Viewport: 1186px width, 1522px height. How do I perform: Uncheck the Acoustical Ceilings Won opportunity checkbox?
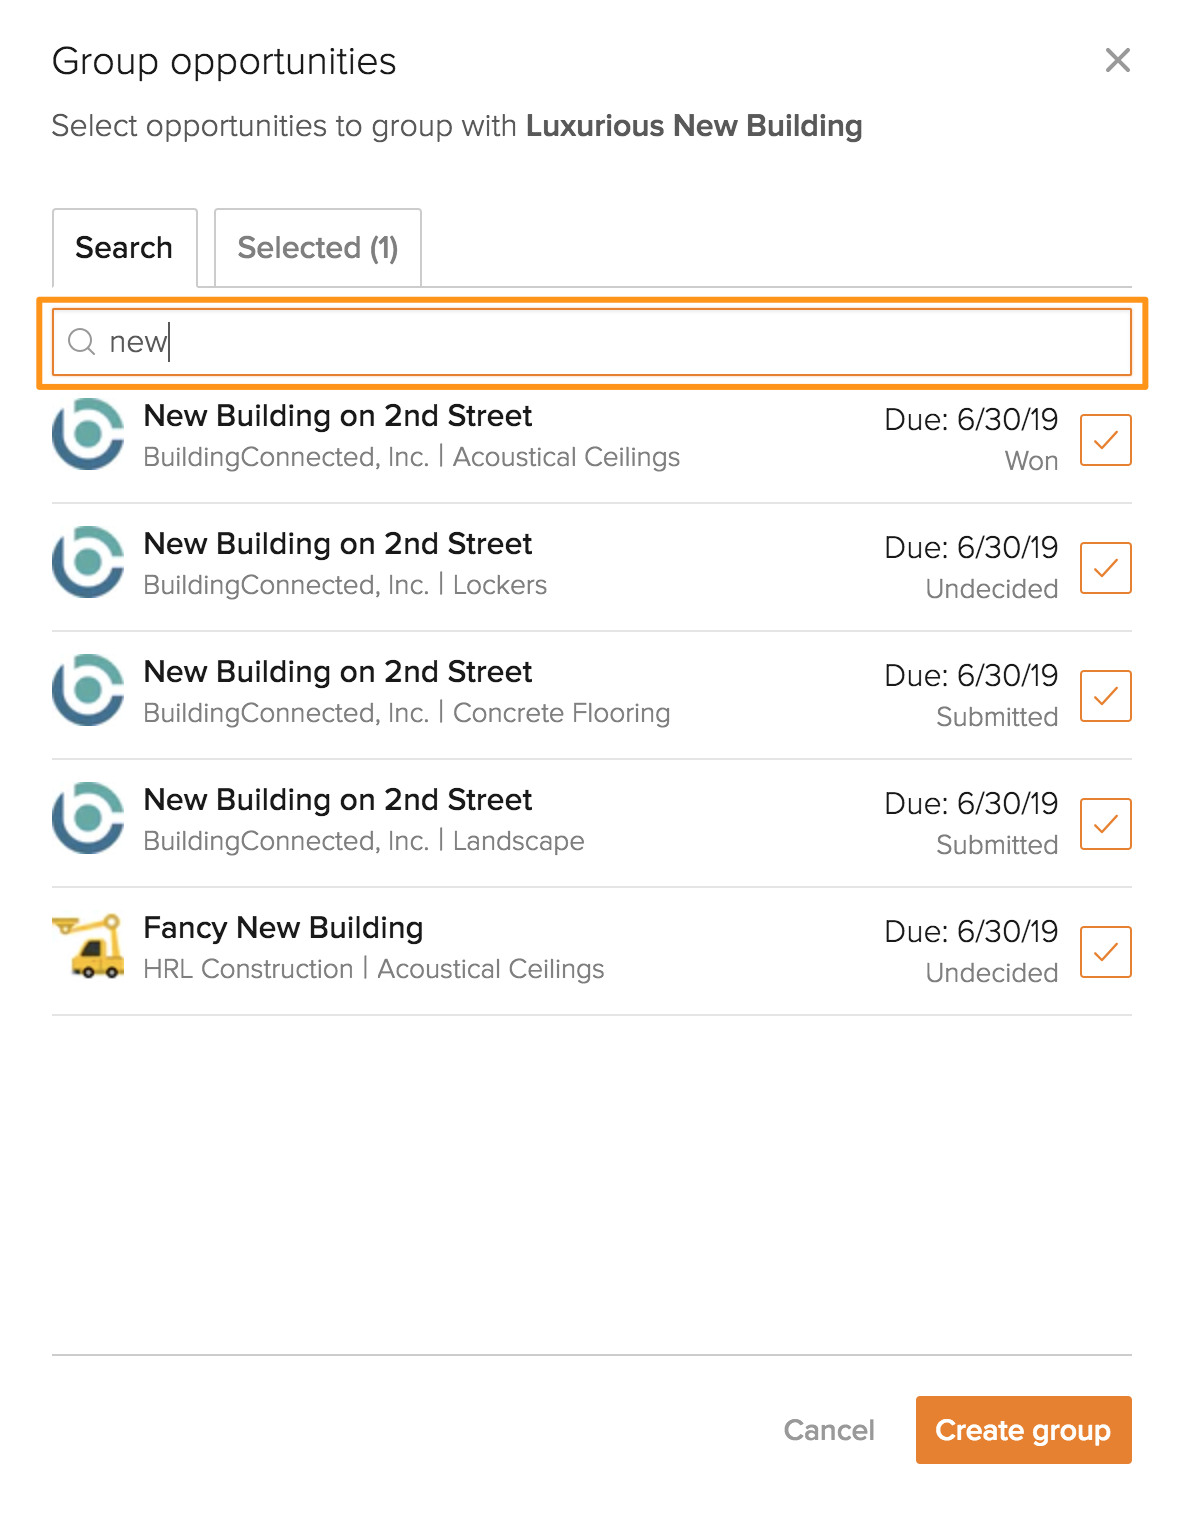[x=1105, y=440]
